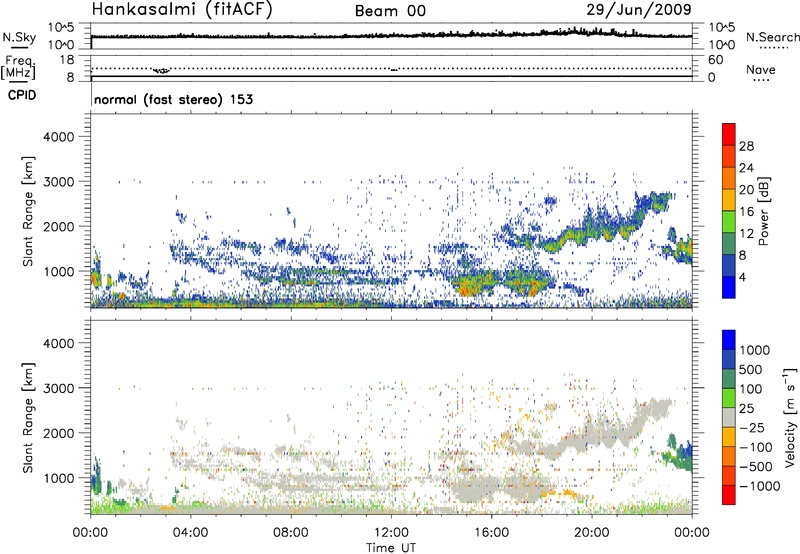Click the 'Power [dB]' color bar label

(763, 211)
